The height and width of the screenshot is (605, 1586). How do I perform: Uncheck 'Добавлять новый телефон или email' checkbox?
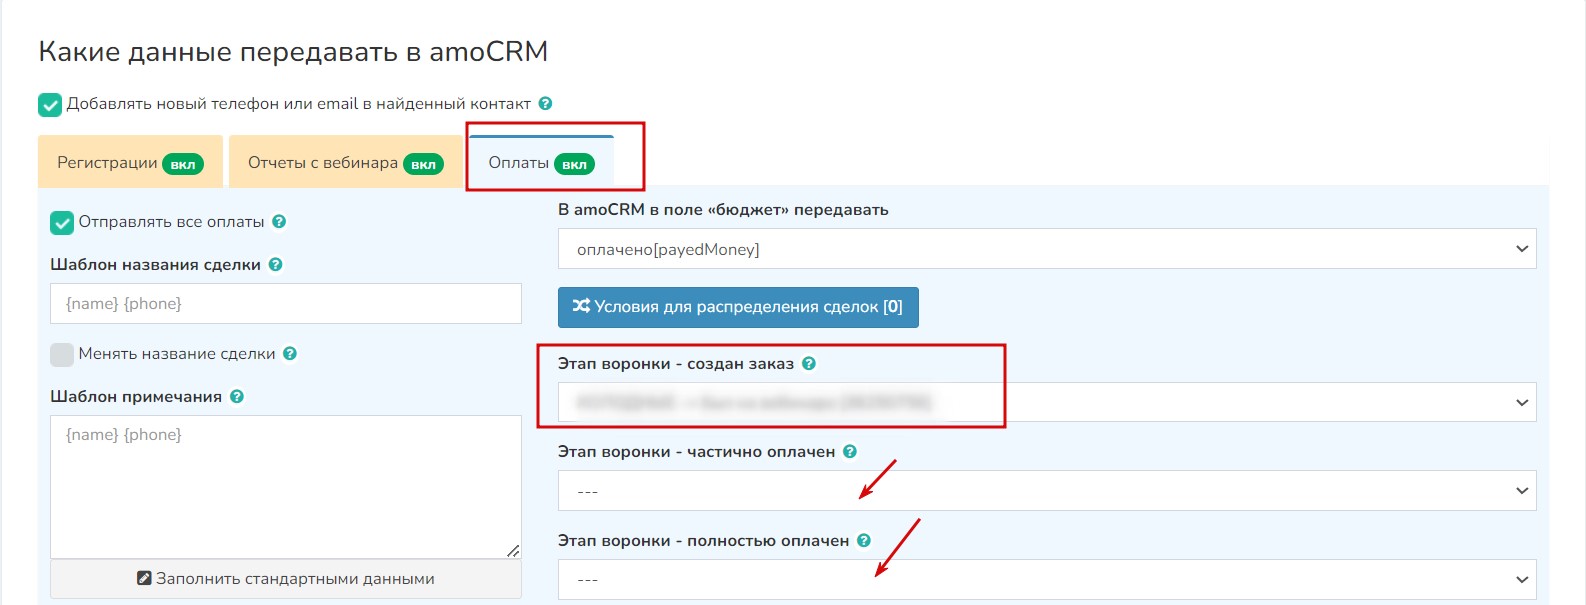50,104
